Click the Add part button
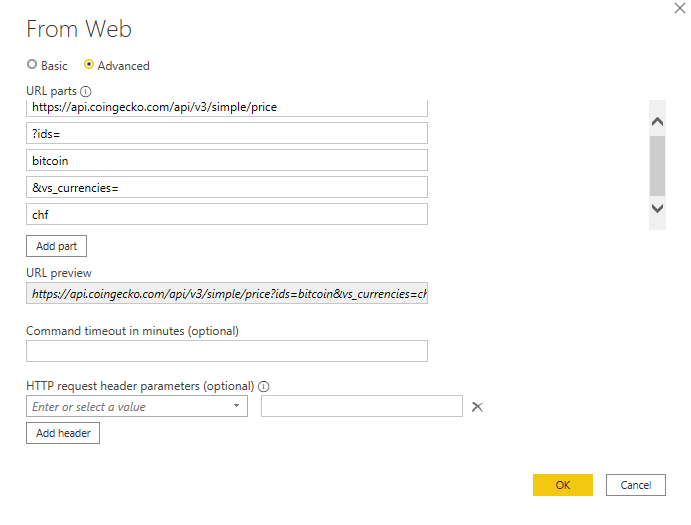Viewport: 691px width, 525px height. (57, 245)
